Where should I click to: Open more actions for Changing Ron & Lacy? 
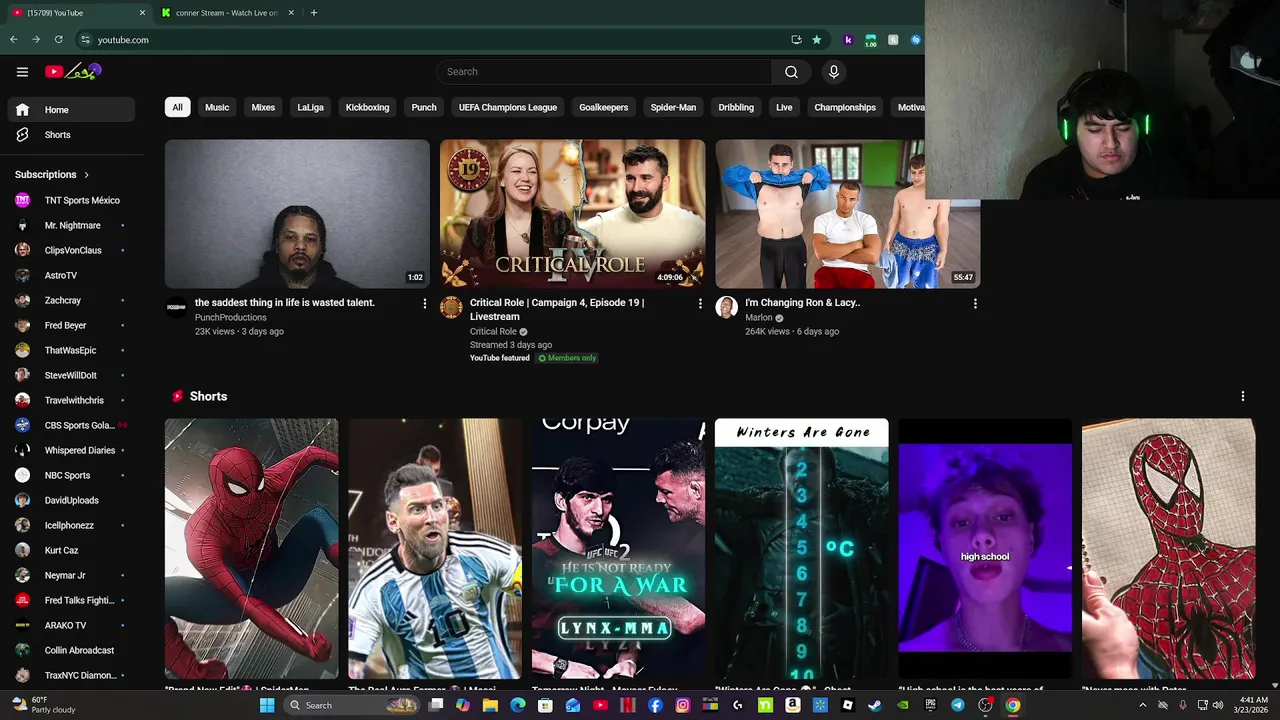click(x=975, y=303)
